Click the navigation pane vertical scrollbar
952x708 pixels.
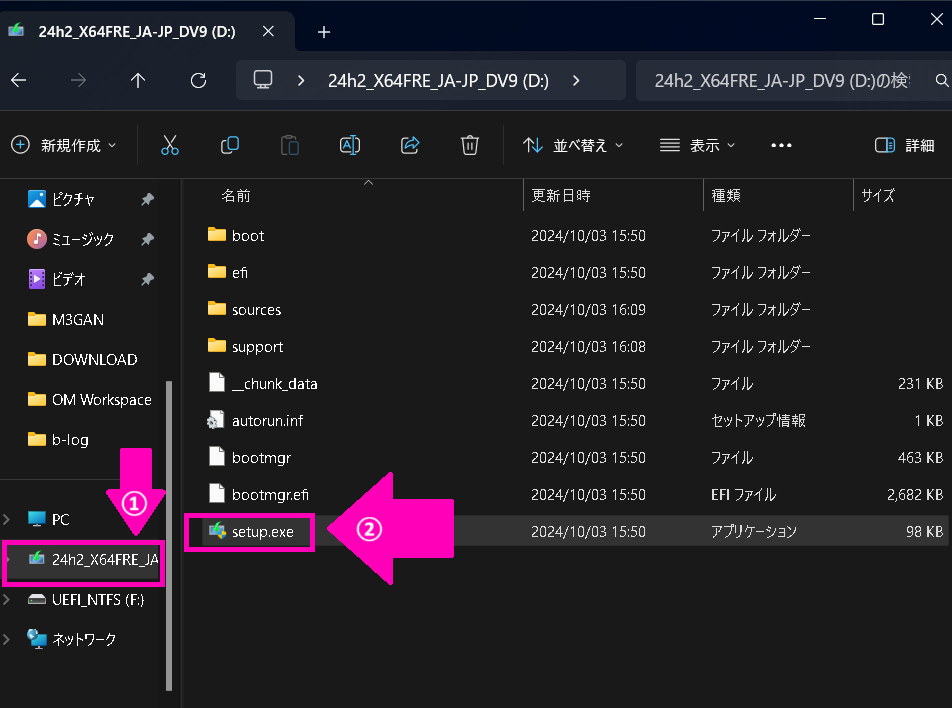[x=169, y=535]
